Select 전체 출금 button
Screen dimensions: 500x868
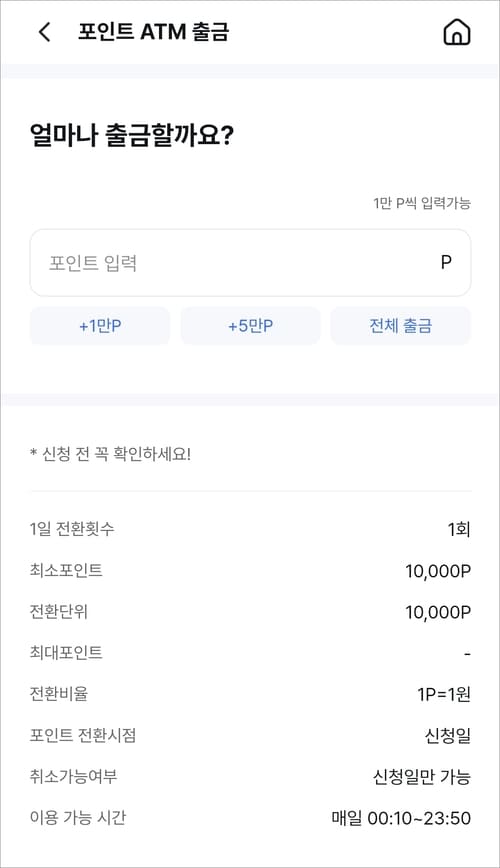400,326
